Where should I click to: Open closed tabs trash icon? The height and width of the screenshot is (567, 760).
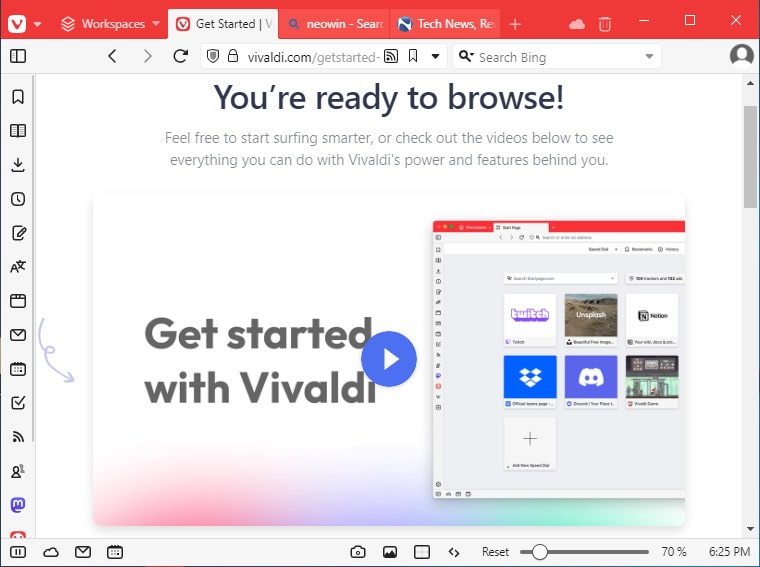604,24
